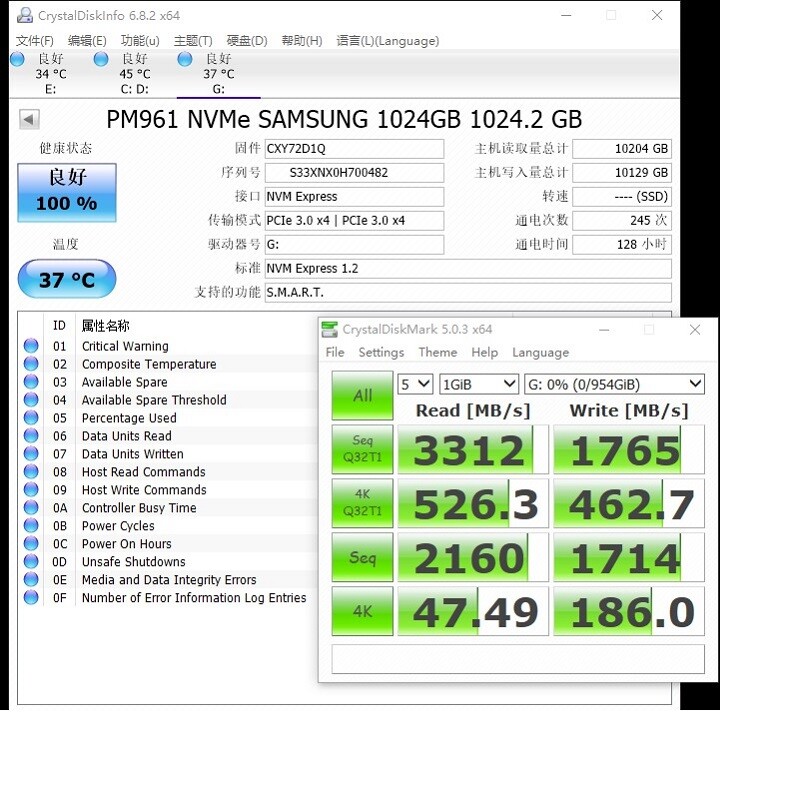Image resolution: width=800 pixels, height=800 pixels.
Task: Run the plain 4K benchmark
Action: point(362,611)
